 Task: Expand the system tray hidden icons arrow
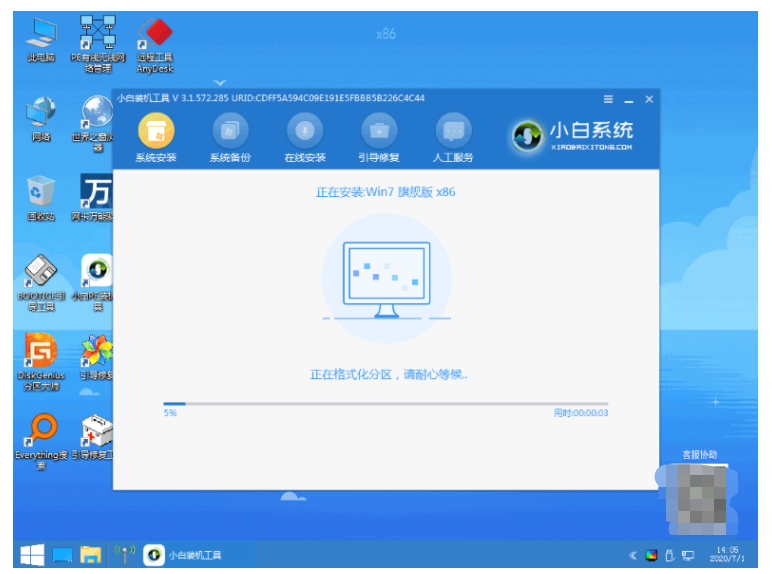pos(632,555)
